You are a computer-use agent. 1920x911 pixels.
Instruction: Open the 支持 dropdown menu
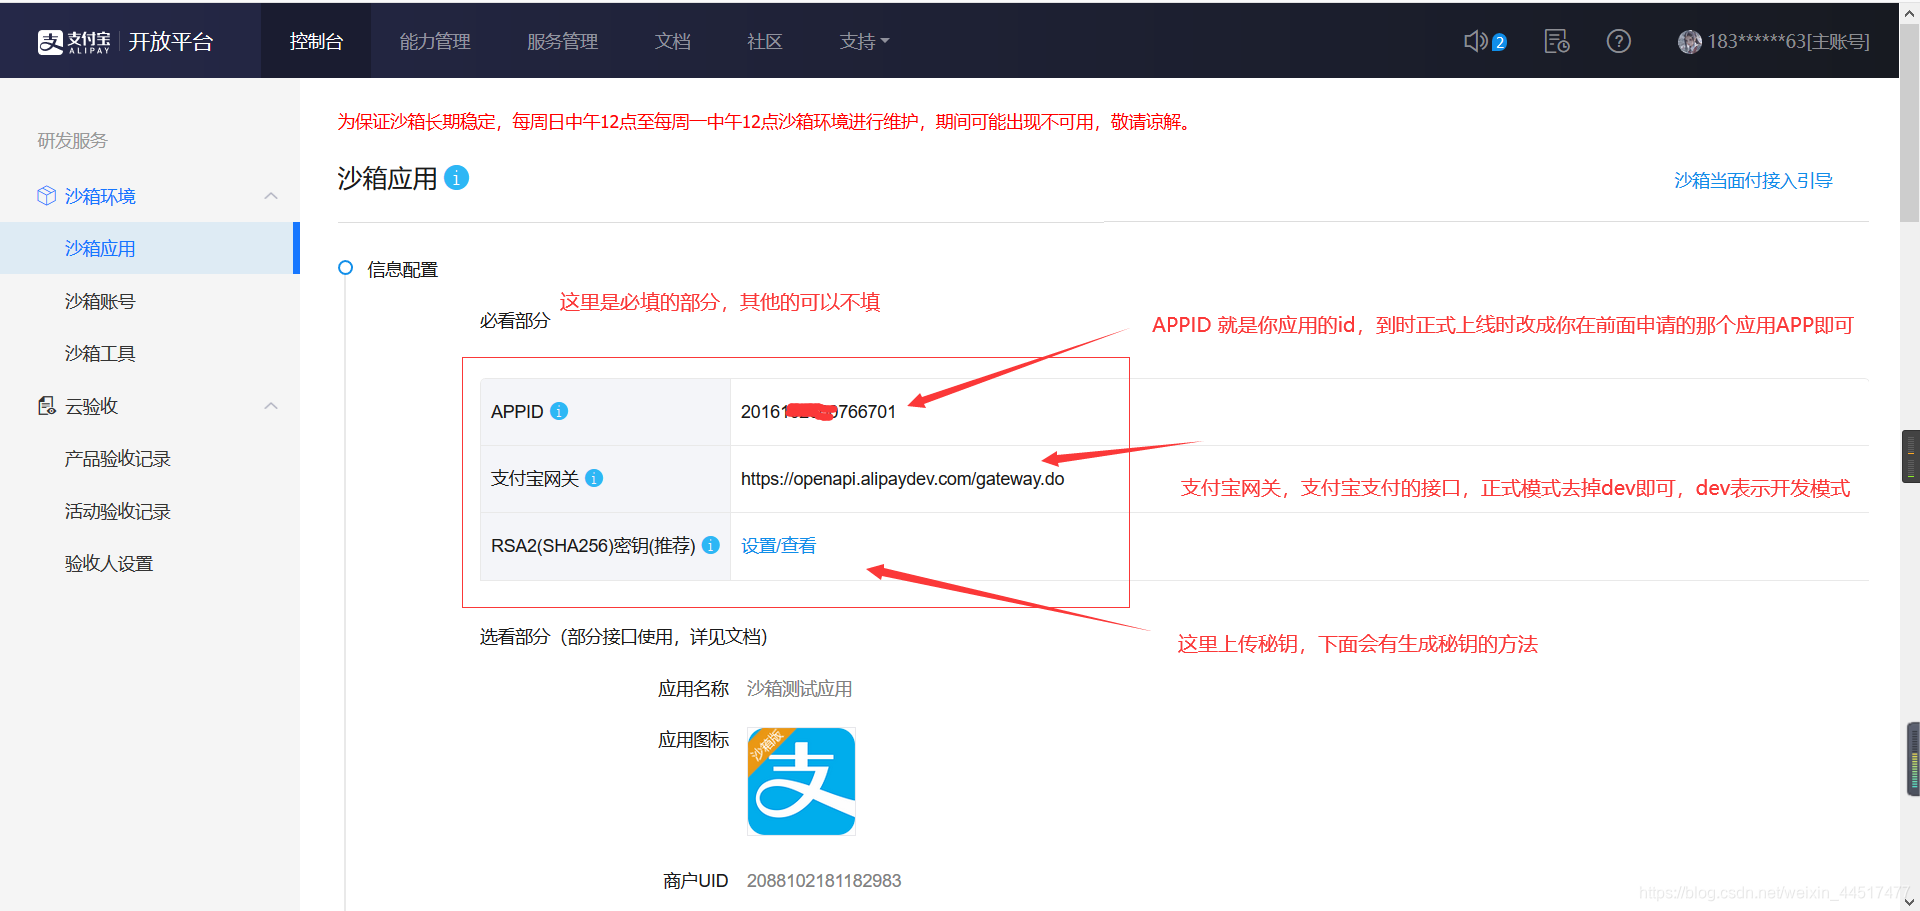point(864,41)
